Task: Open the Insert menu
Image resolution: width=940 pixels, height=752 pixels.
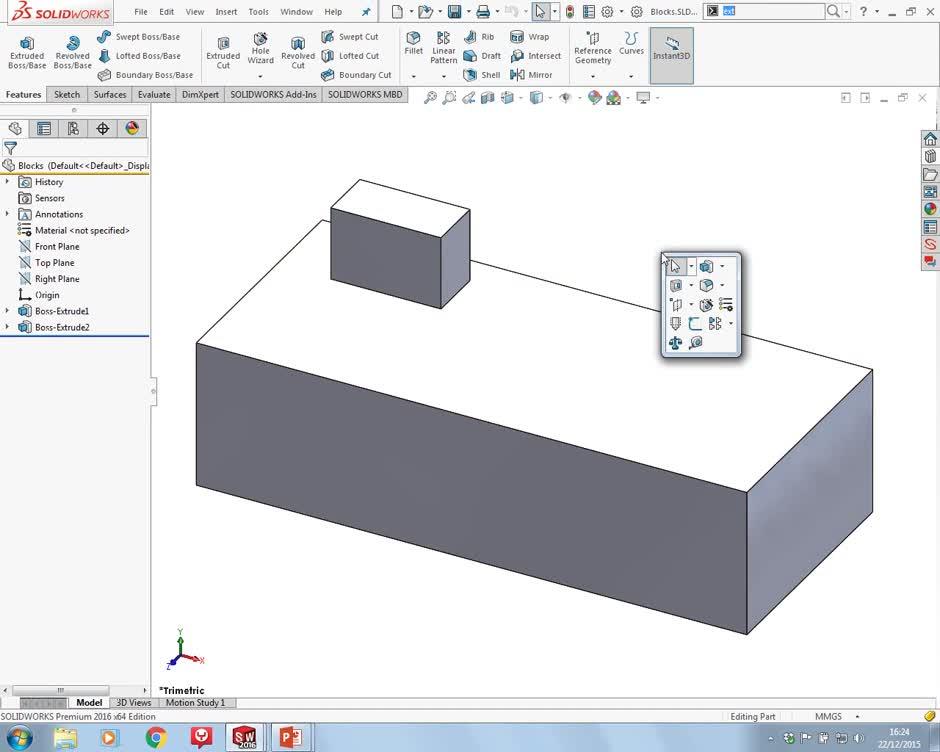Action: (226, 12)
